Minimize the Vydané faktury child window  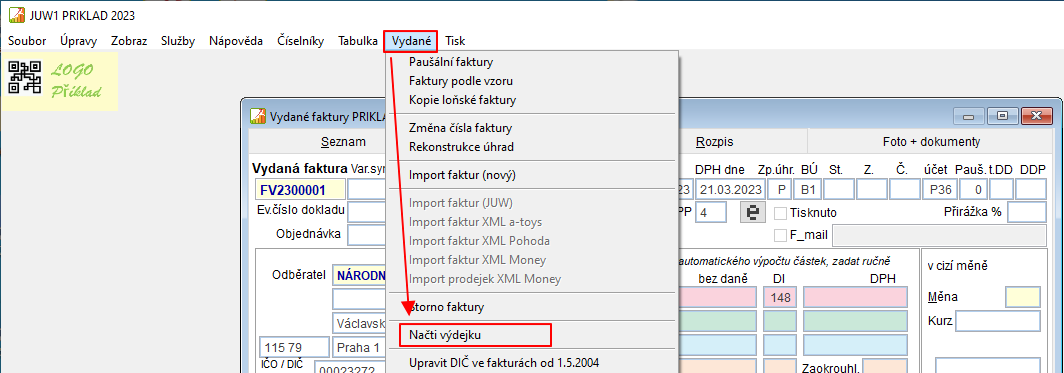[x=969, y=116]
